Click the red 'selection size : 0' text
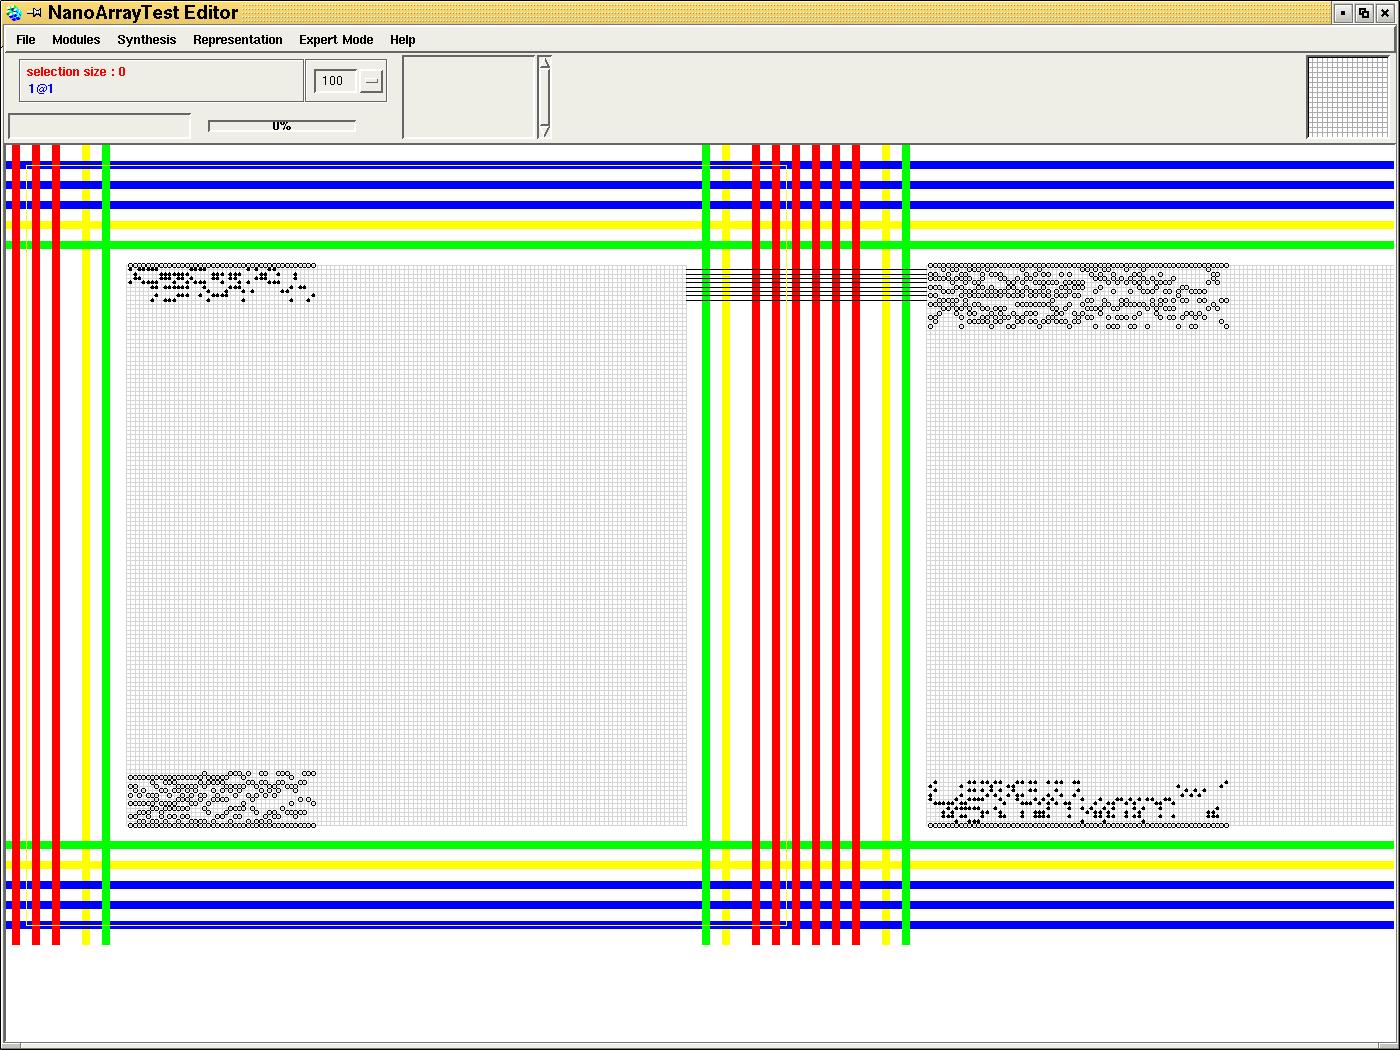The height and width of the screenshot is (1050, 1400). click(x=76, y=72)
